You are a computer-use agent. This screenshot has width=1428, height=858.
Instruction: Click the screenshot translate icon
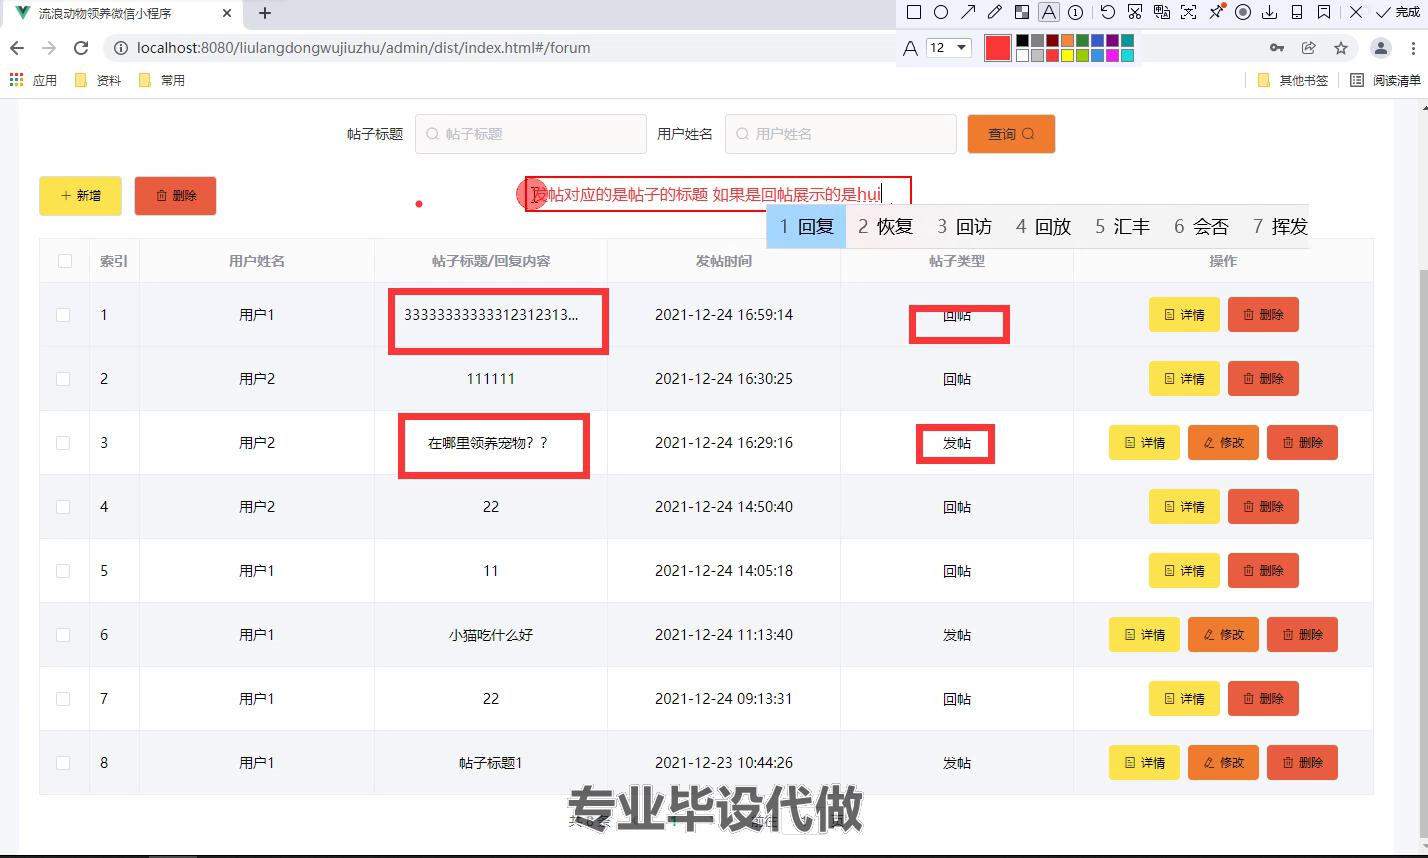point(1161,12)
